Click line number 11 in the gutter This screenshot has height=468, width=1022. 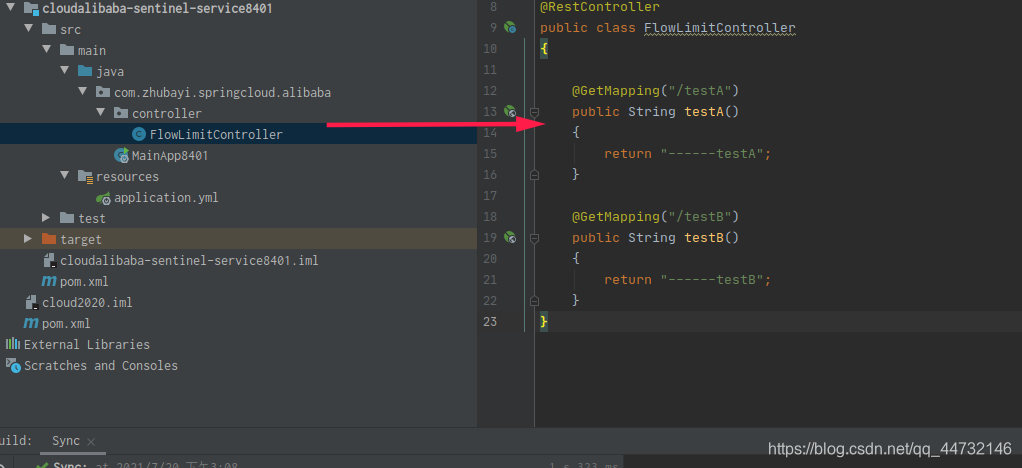pos(489,70)
